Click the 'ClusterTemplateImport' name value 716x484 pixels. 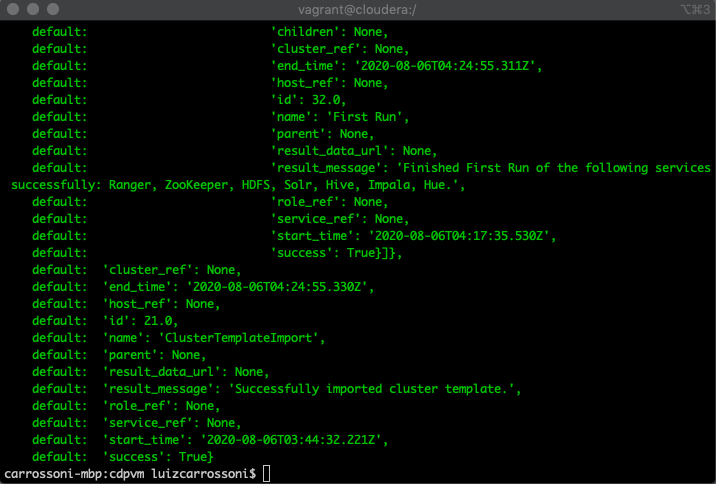pyautogui.click(x=239, y=338)
